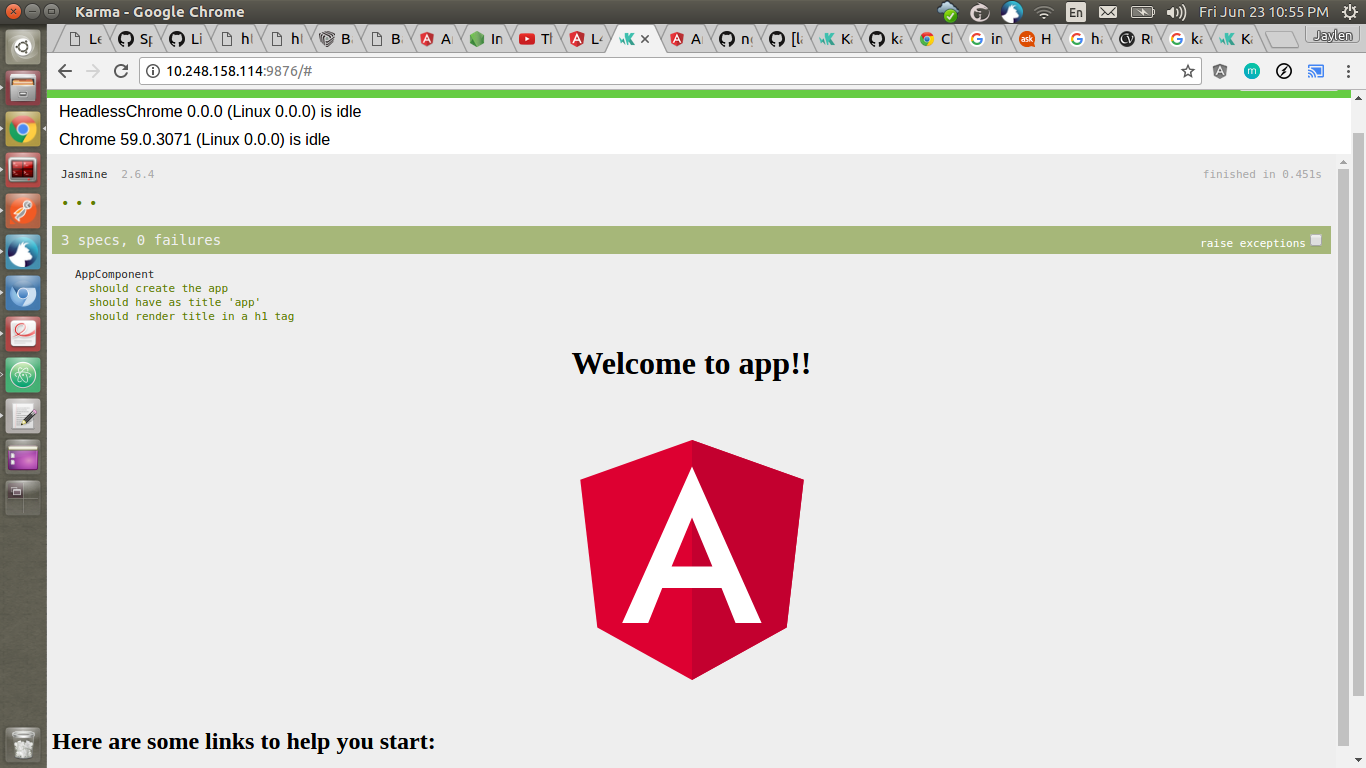Open the volume speaker indicator
This screenshot has width=1366, height=768.
pos(1177,12)
